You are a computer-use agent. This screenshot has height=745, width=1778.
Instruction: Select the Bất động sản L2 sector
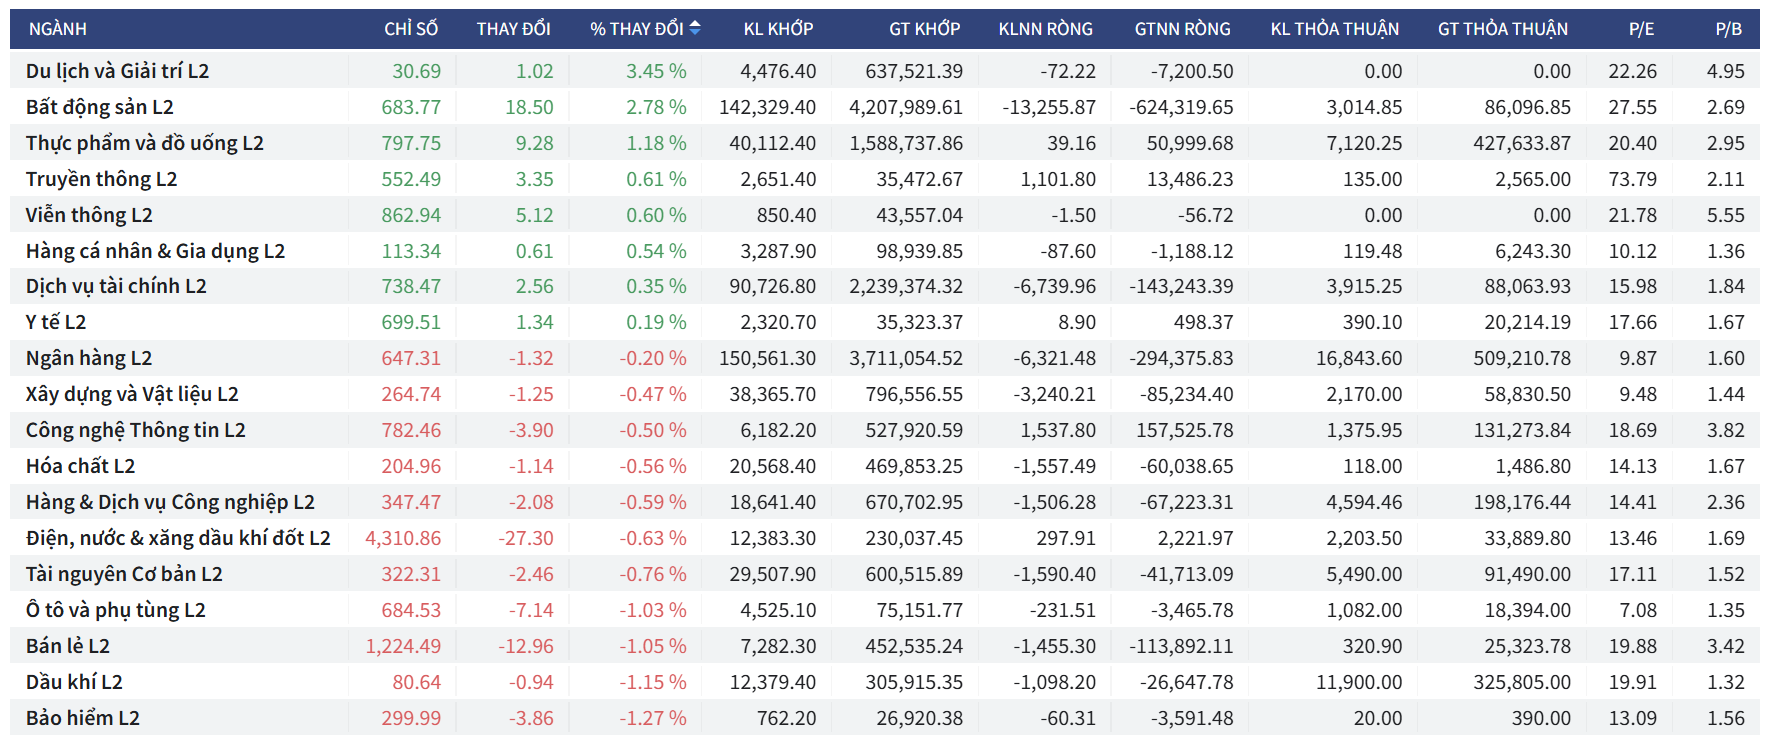coord(99,107)
